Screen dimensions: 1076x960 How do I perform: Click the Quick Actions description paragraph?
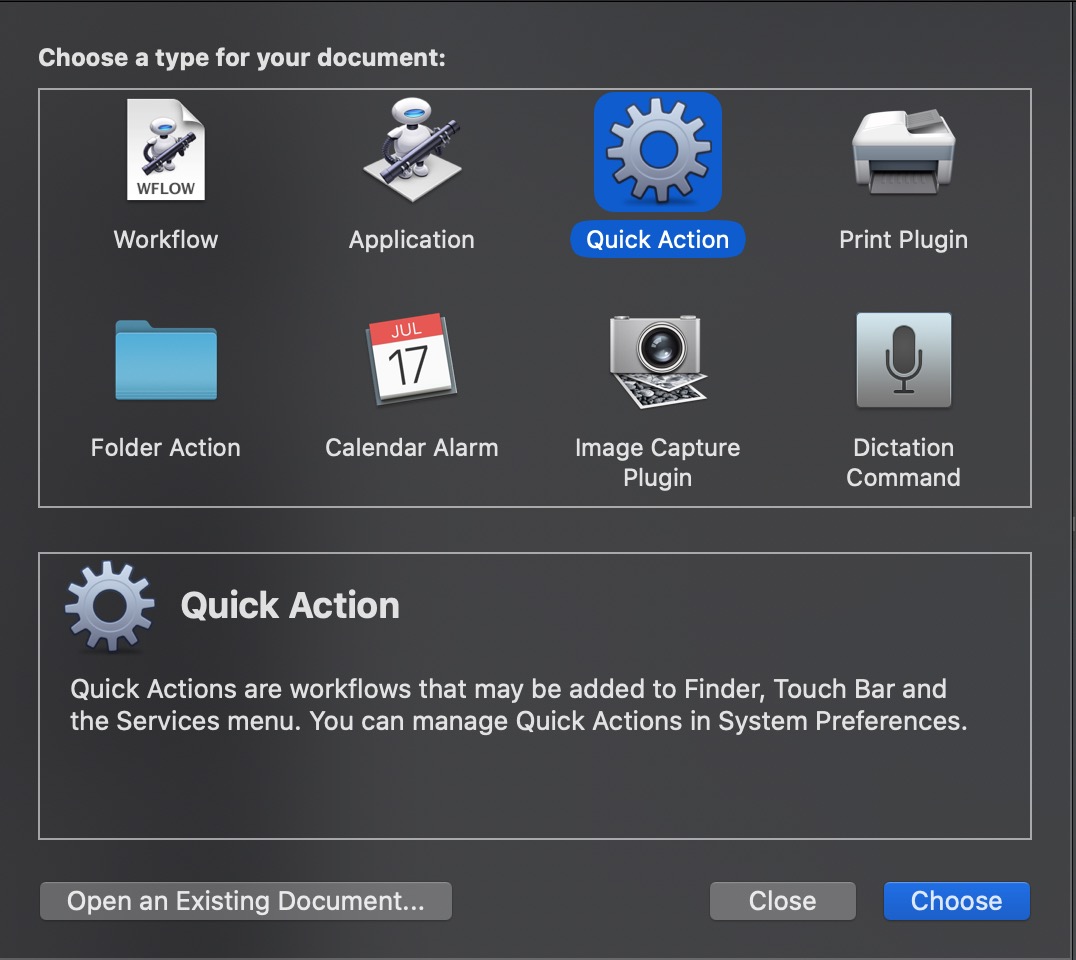519,705
